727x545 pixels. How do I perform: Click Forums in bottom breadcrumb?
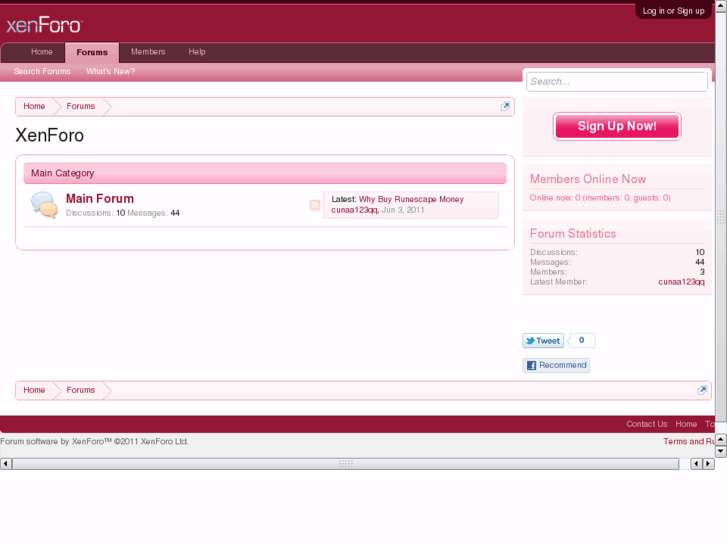tap(81, 390)
